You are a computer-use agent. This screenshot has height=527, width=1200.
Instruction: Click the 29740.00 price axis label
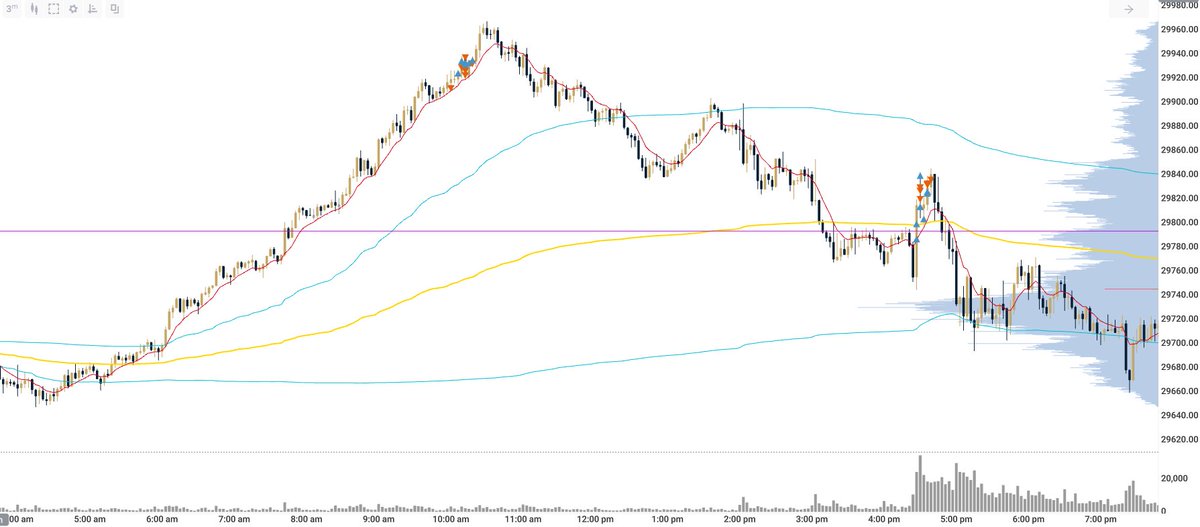[1178, 295]
